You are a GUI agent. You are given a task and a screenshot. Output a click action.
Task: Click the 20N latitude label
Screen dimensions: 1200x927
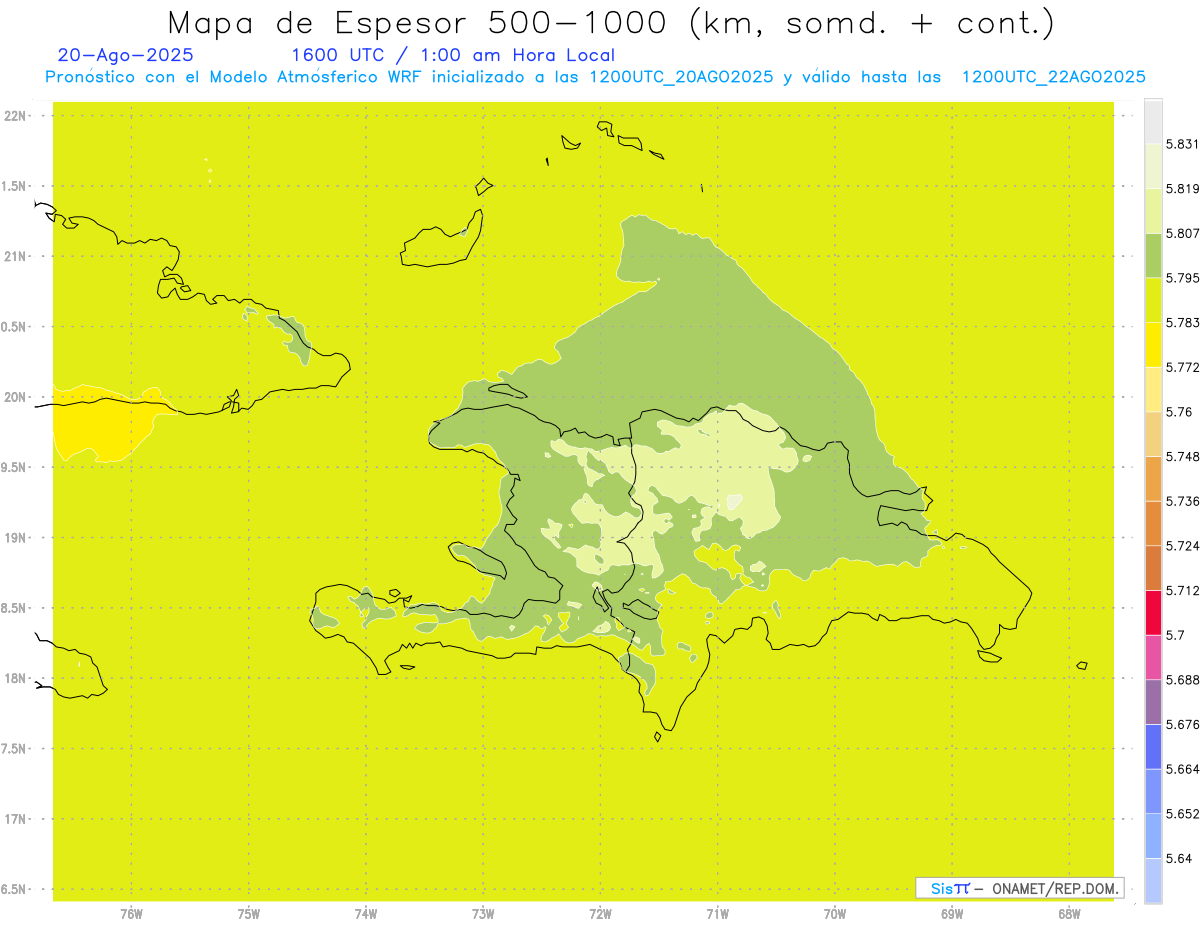click(14, 397)
